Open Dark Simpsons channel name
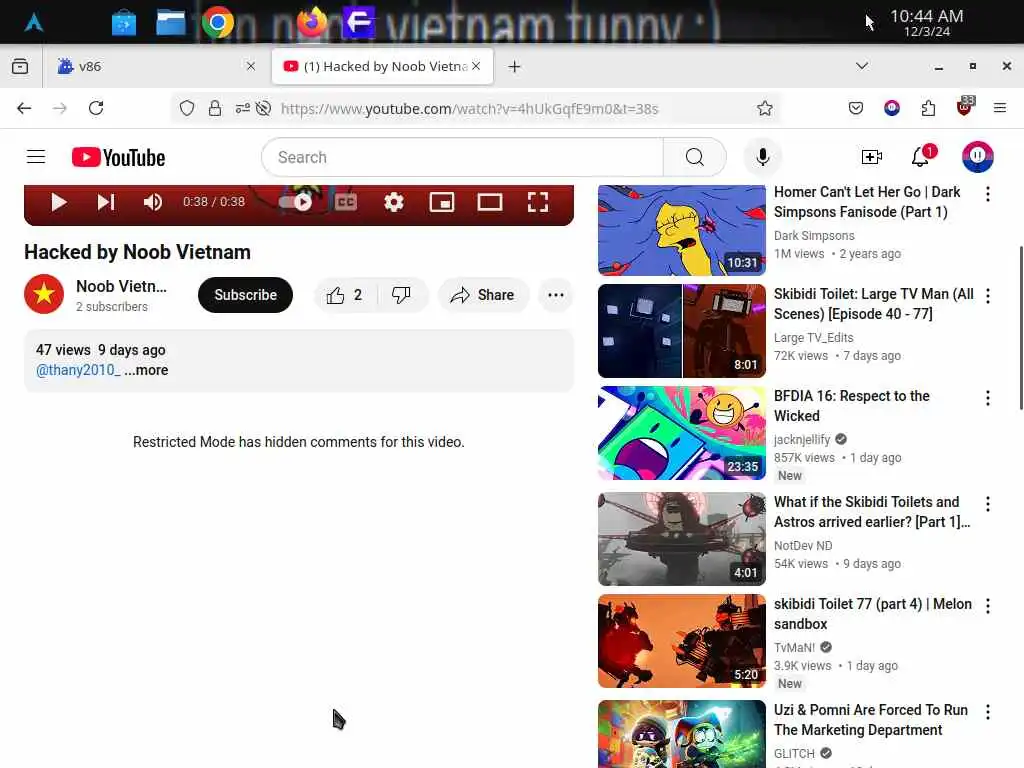The width and height of the screenshot is (1024, 768). pyautogui.click(x=814, y=236)
